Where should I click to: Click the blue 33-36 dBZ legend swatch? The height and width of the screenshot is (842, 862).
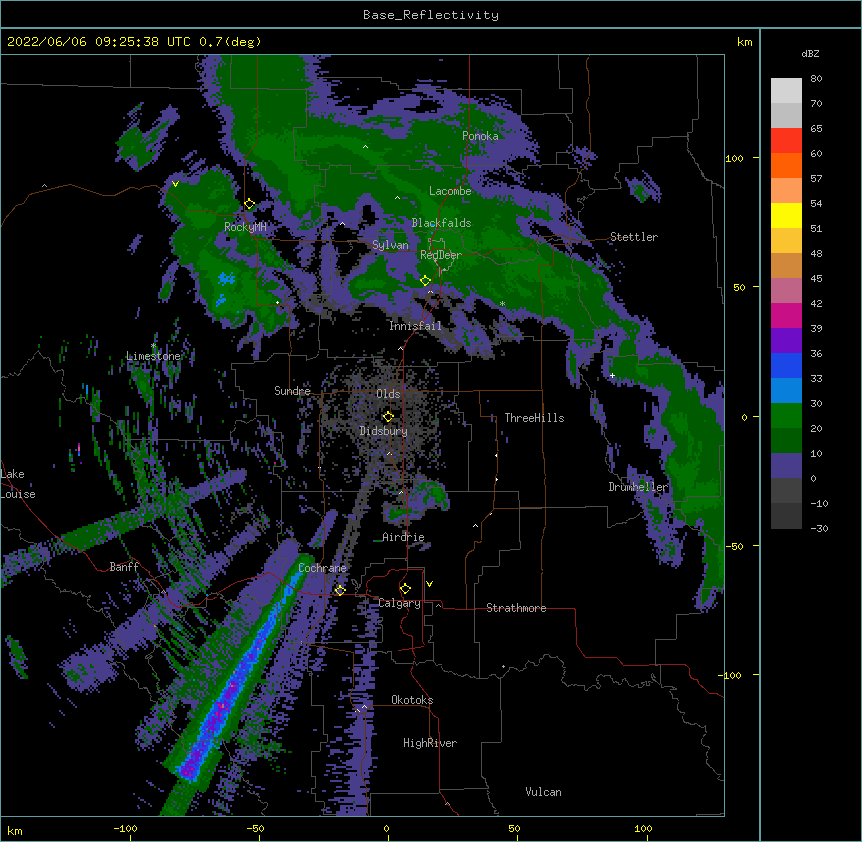786,365
